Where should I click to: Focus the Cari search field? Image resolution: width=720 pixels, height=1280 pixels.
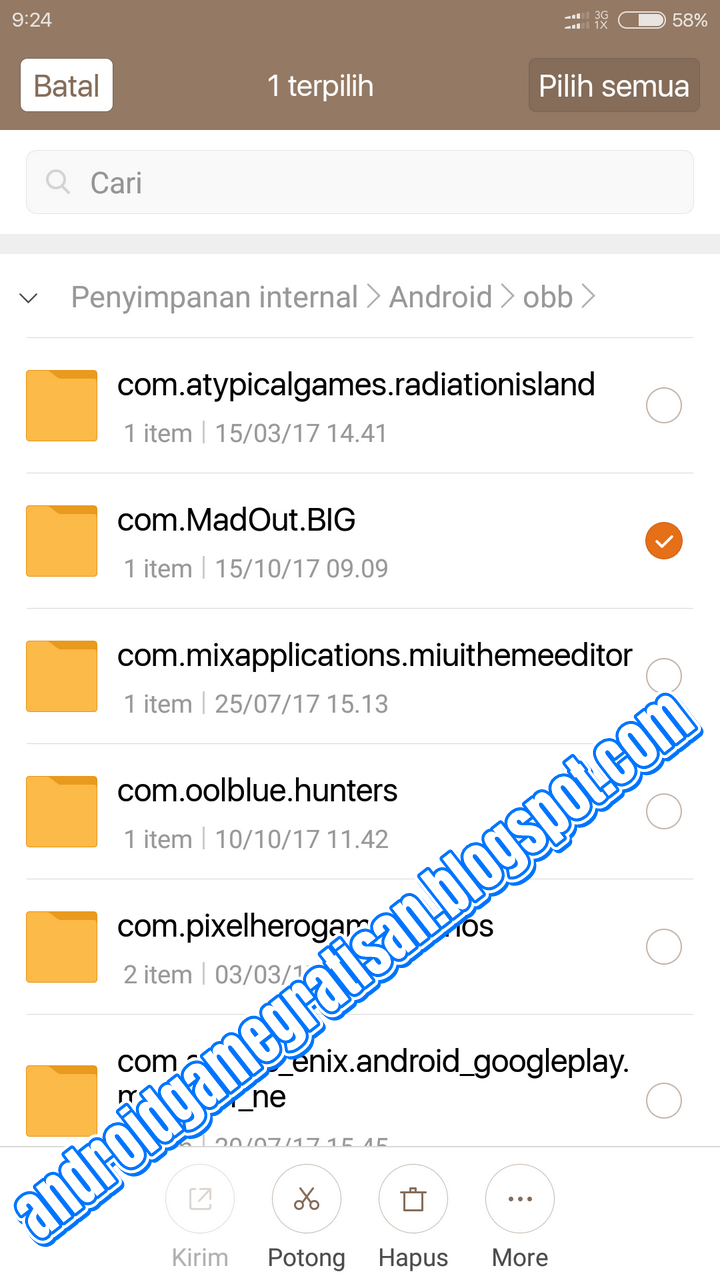click(360, 182)
